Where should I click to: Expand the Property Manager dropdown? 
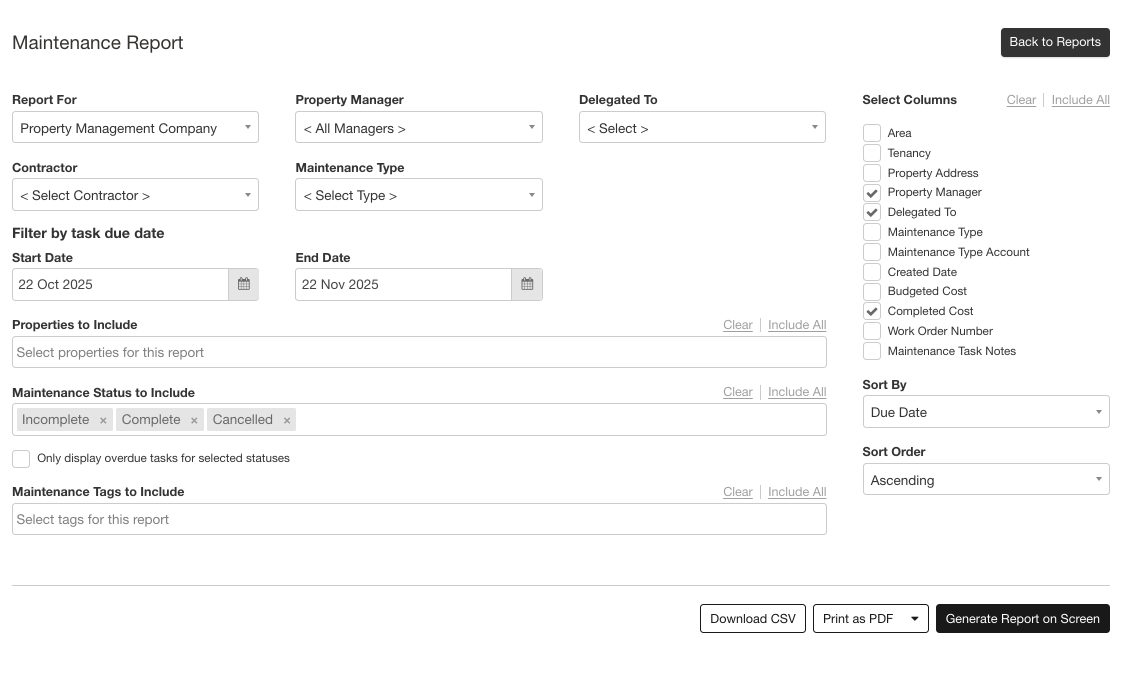click(x=418, y=128)
